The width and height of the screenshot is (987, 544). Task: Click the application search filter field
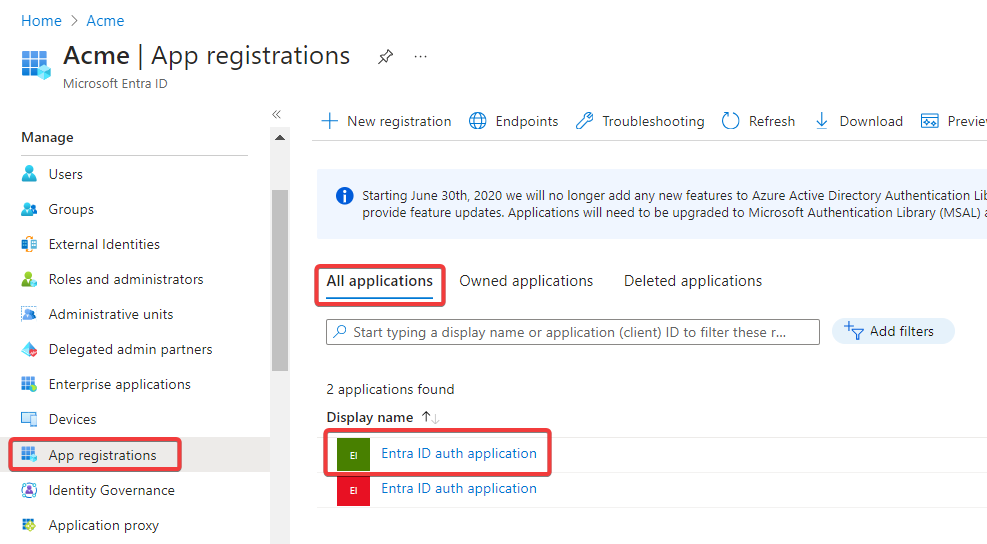tap(572, 332)
